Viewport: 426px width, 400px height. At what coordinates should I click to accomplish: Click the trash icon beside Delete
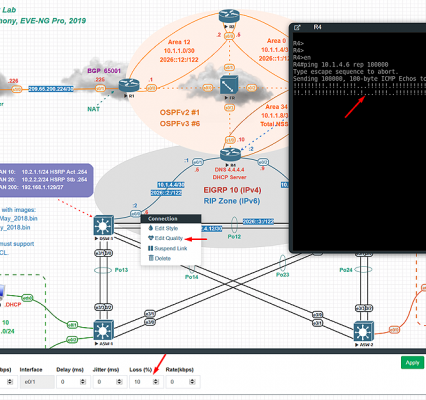point(151,258)
